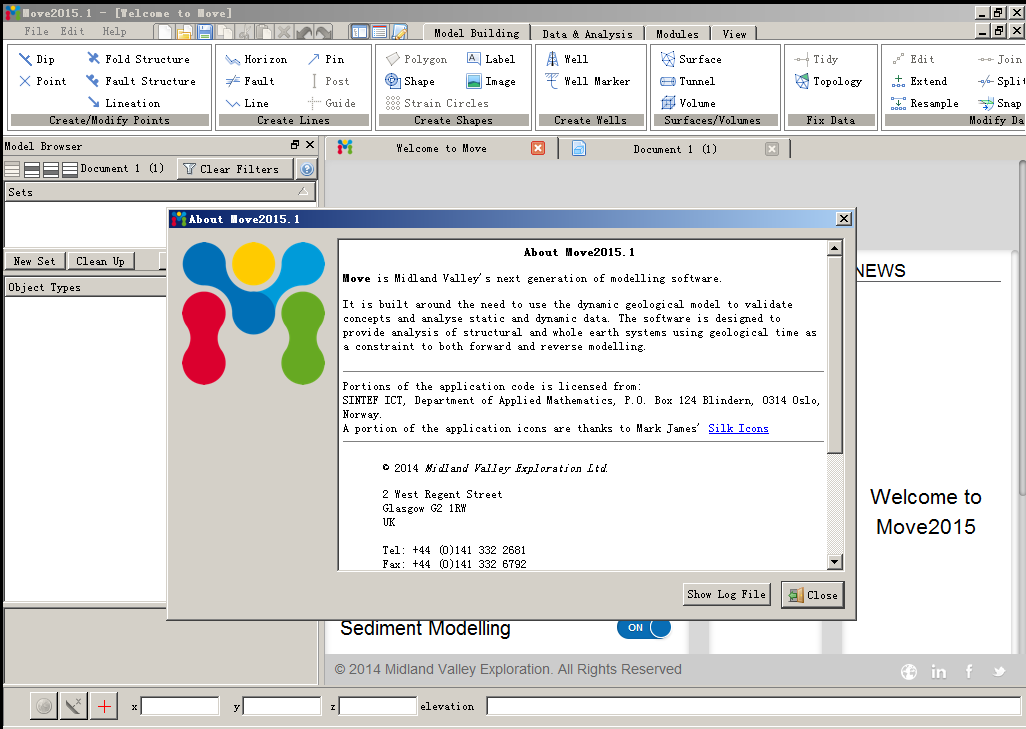Click the About dialog scrollbar up arrow

(x=834, y=248)
